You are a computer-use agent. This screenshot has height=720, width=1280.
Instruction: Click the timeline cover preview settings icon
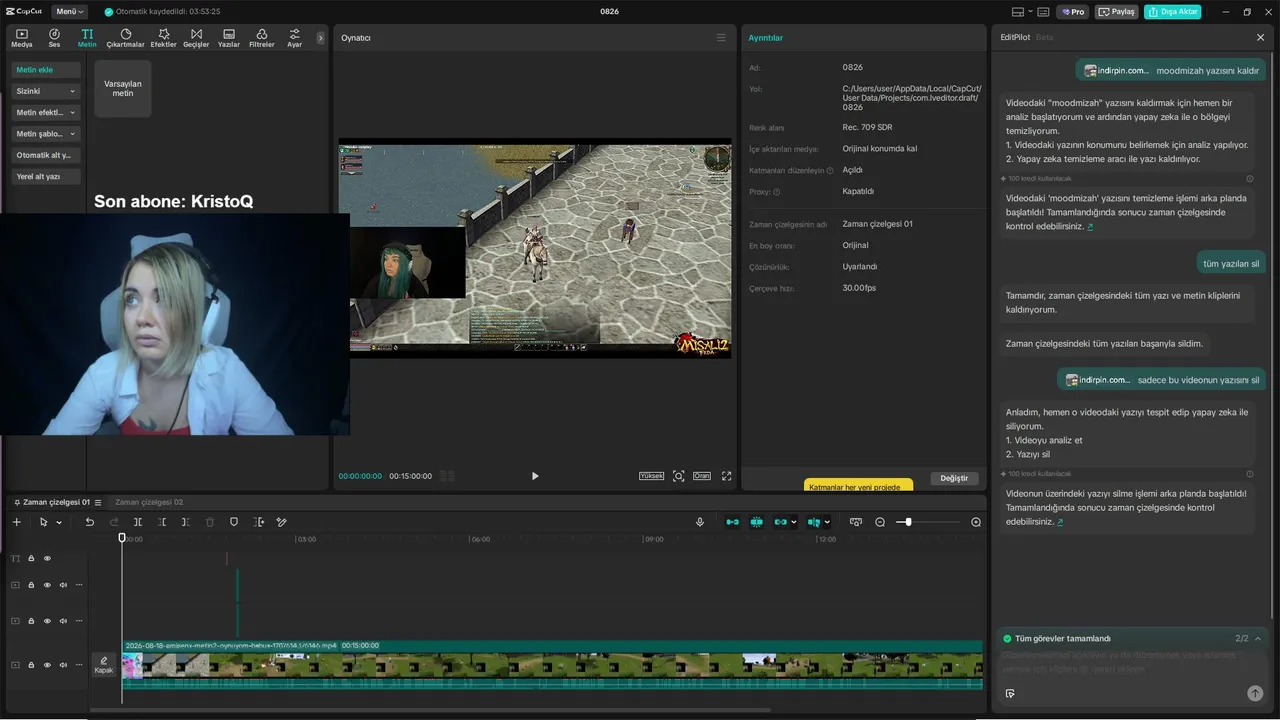[856, 522]
